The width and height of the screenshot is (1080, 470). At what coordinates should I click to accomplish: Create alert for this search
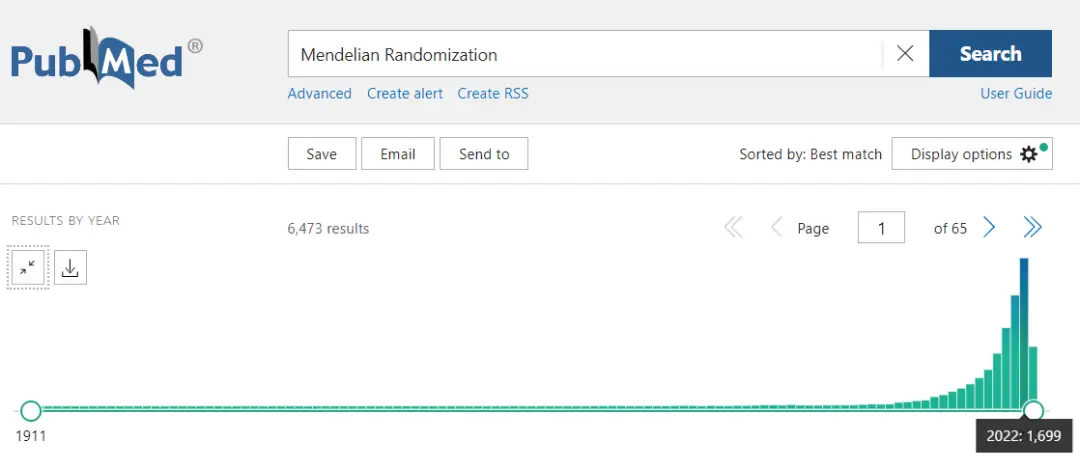pos(405,94)
